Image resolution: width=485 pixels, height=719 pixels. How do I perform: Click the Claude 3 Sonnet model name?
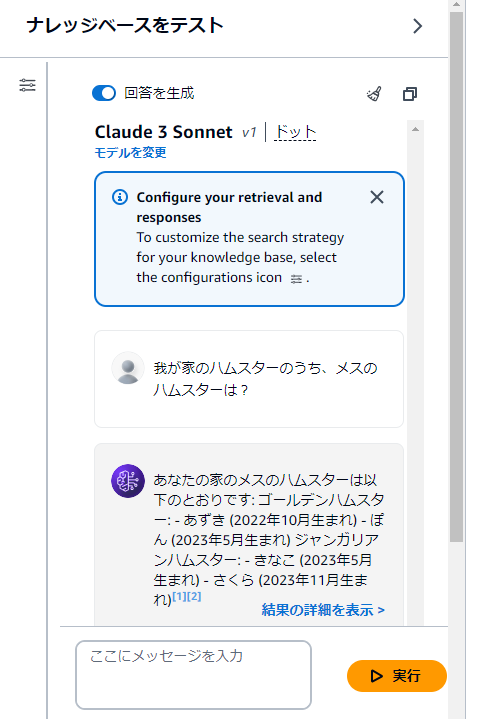pos(164,133)
